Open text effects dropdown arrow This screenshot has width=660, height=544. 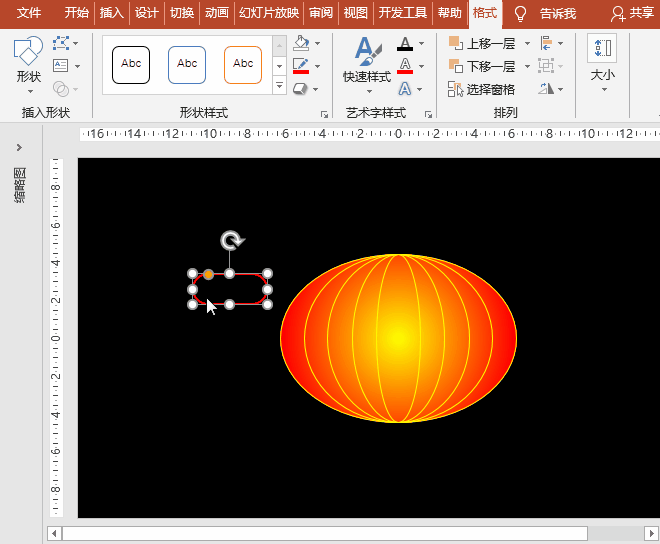point(420,89)
